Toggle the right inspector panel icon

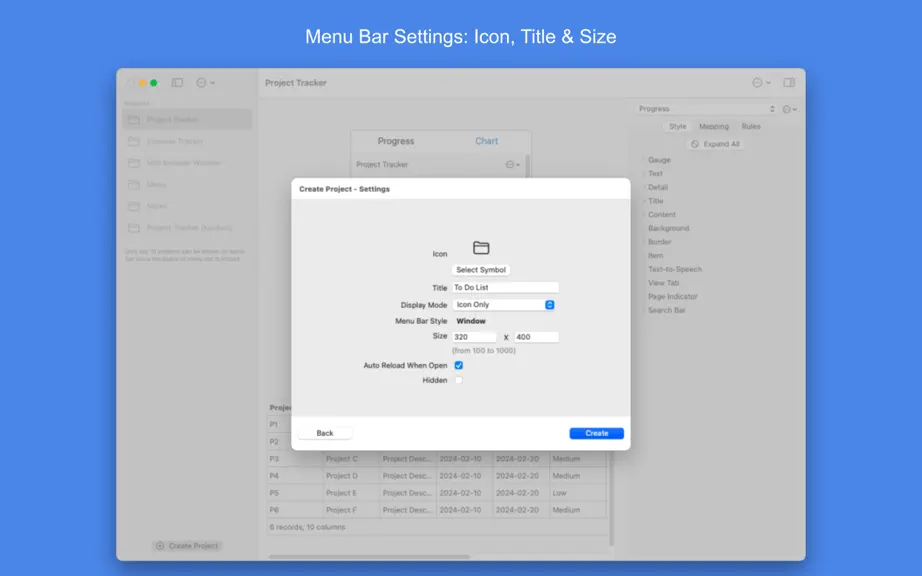point(789,83)
